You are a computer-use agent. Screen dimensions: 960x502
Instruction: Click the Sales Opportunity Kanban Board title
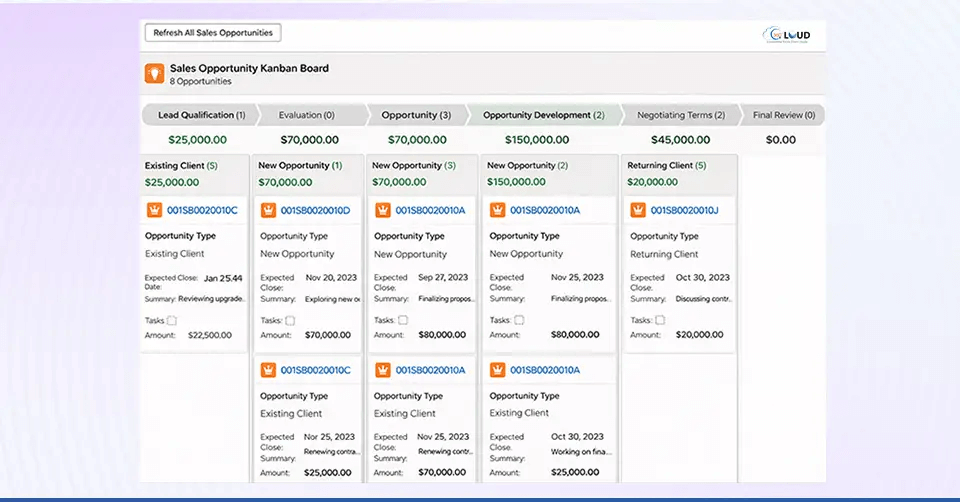pyautogui.click(x=249, y=69)
